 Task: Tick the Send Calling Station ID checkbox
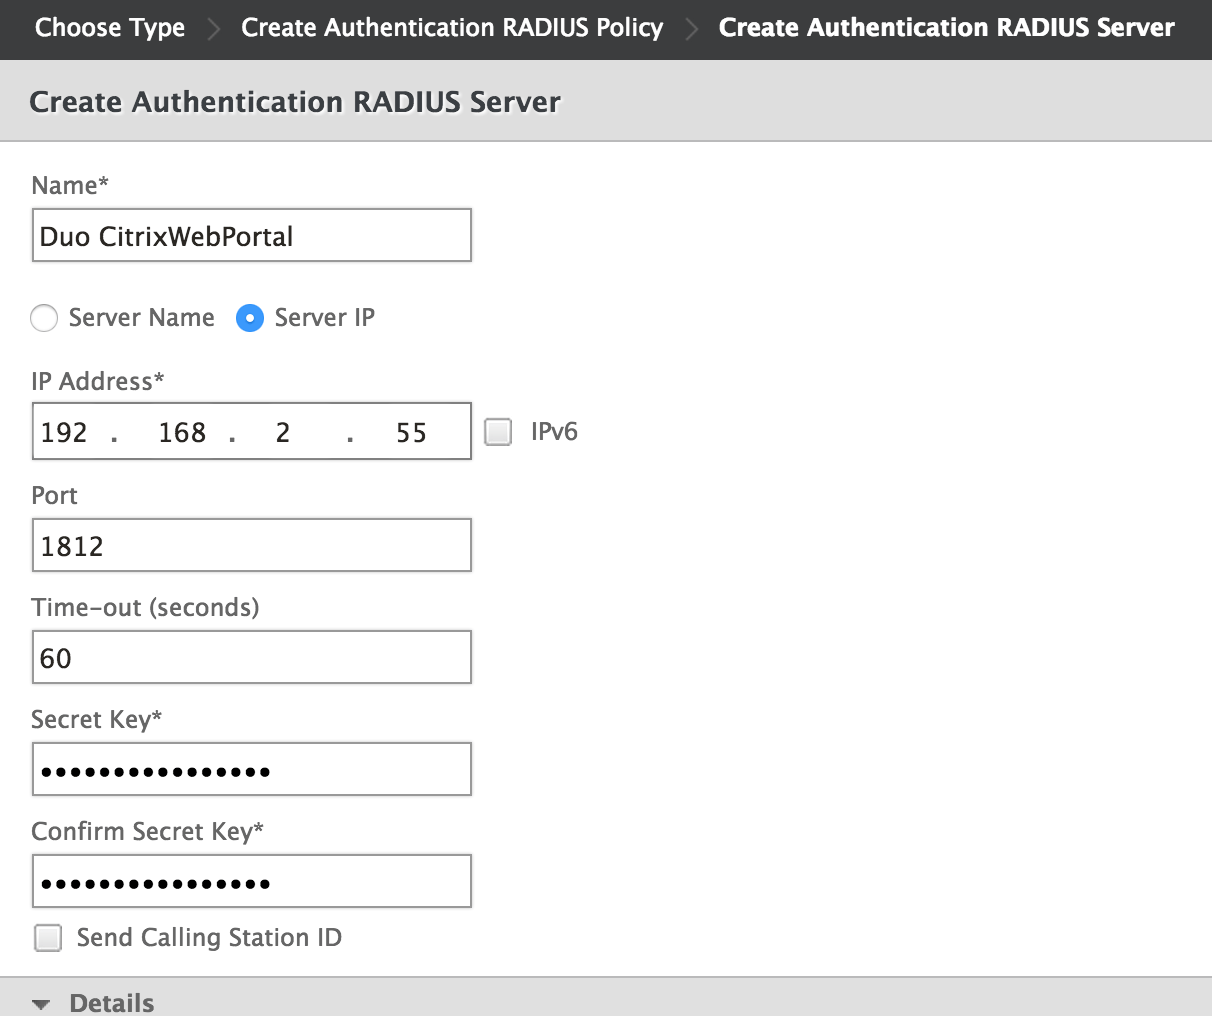[48, 938]
